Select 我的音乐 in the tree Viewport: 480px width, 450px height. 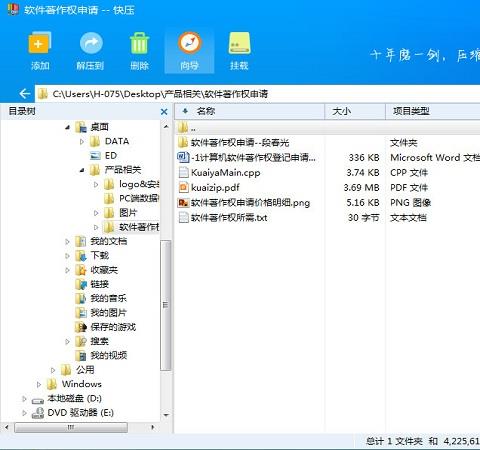(x=109, y=298)
